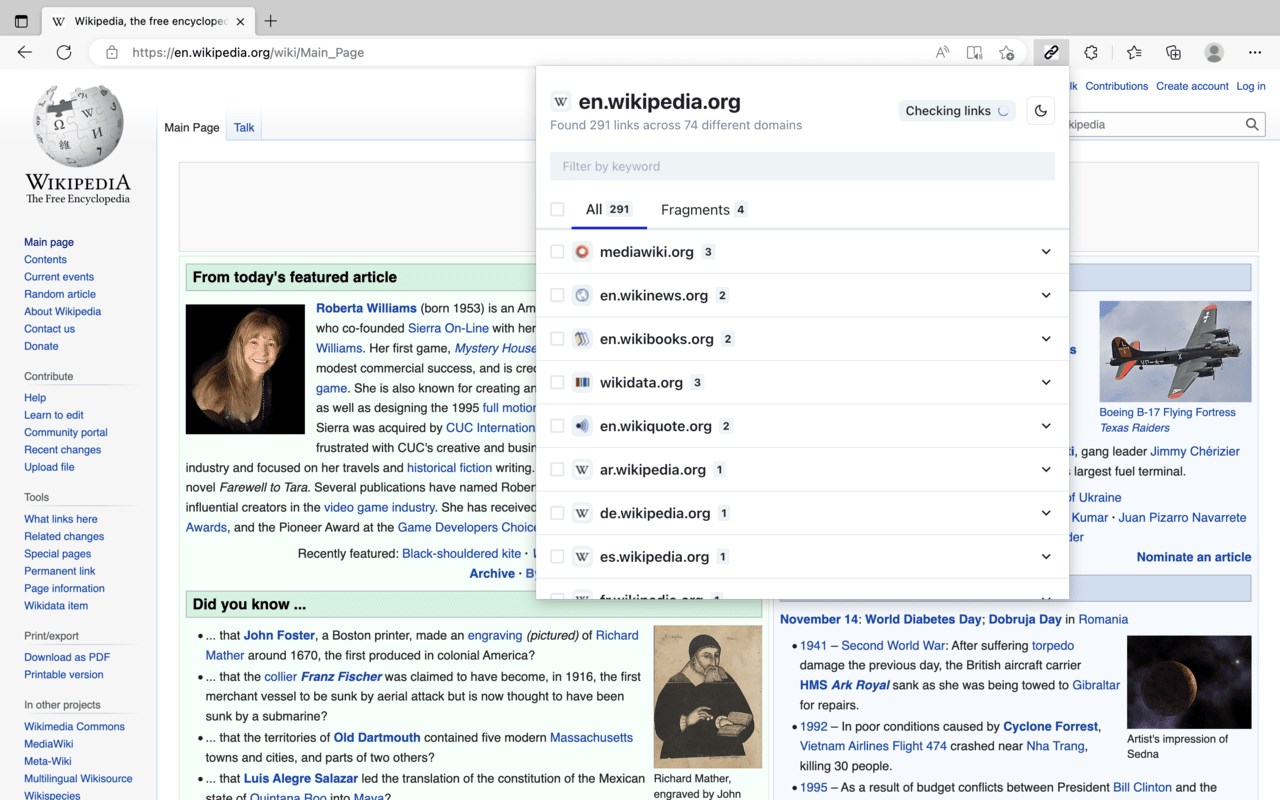Expand the ar.wikipedia.org links chevron
1280x800 pixels.
pyautogui.click(x=1046, y=469)
